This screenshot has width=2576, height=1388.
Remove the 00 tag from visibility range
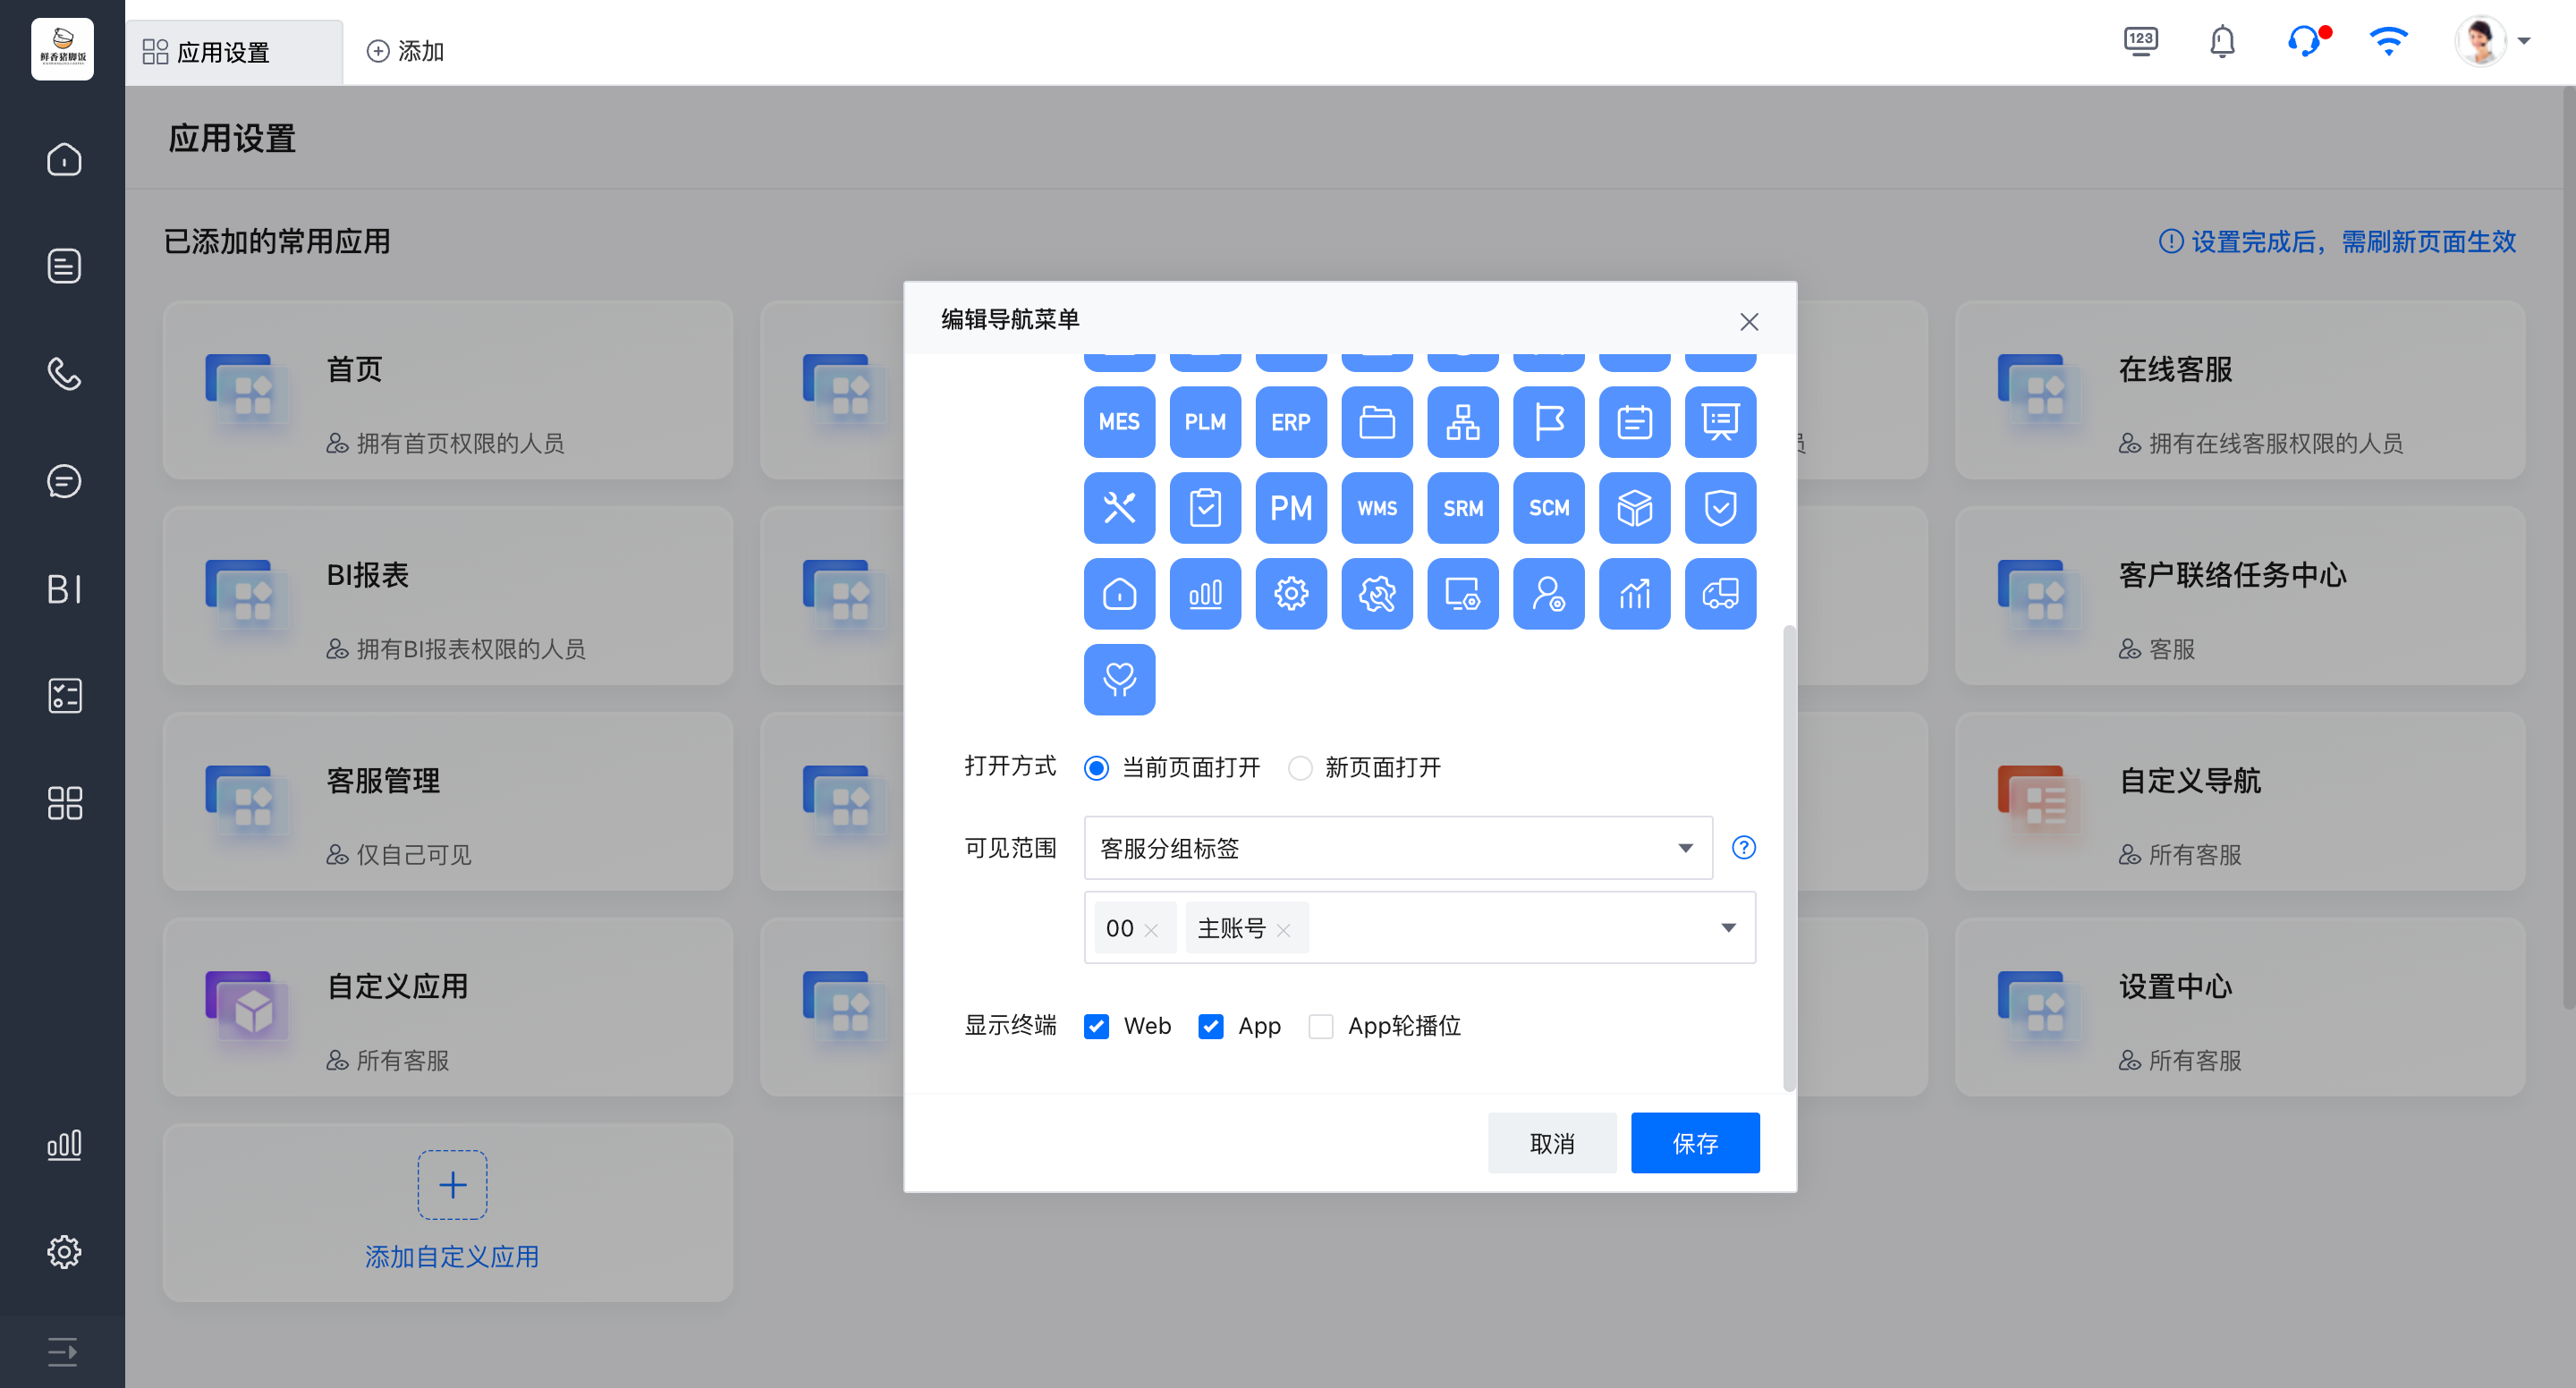(x=1151, y=930)
